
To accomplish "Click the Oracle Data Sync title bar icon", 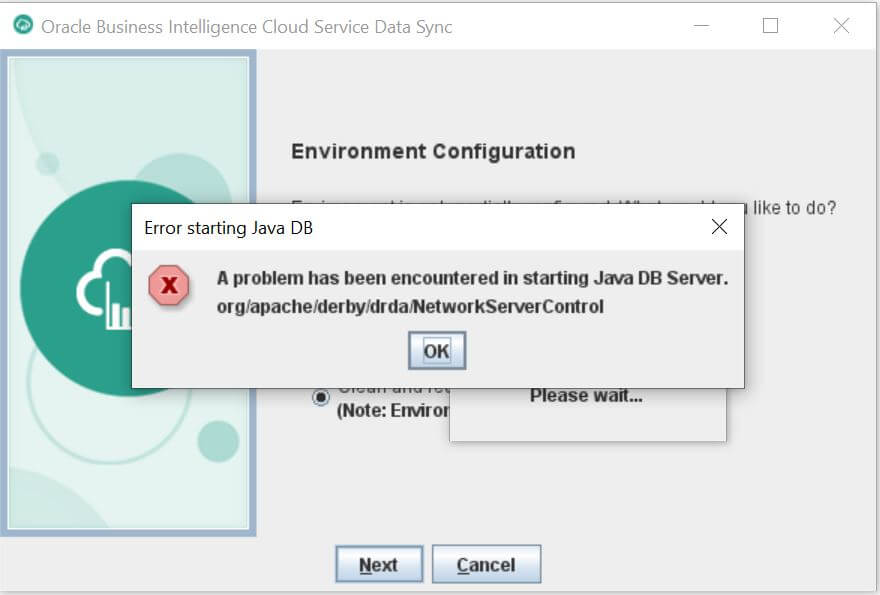I will click(23, 25).
